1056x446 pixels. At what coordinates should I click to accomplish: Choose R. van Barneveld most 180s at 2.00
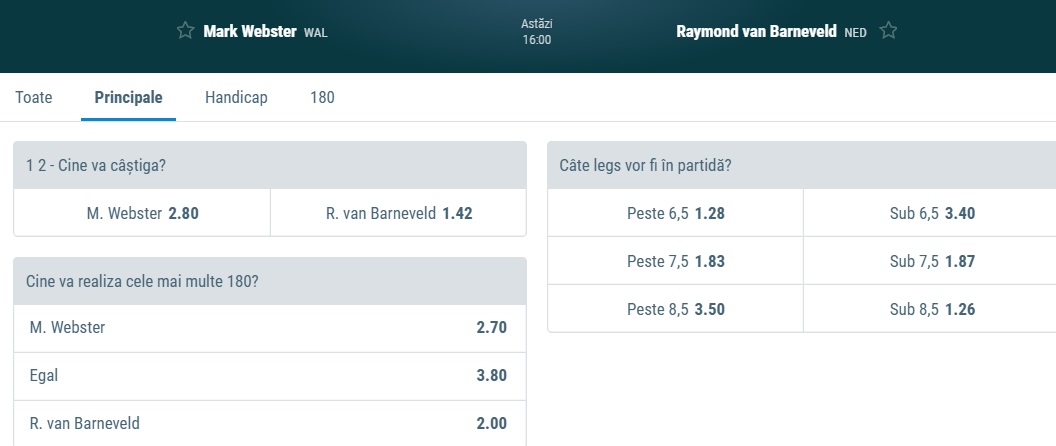[x=269, y=424]
